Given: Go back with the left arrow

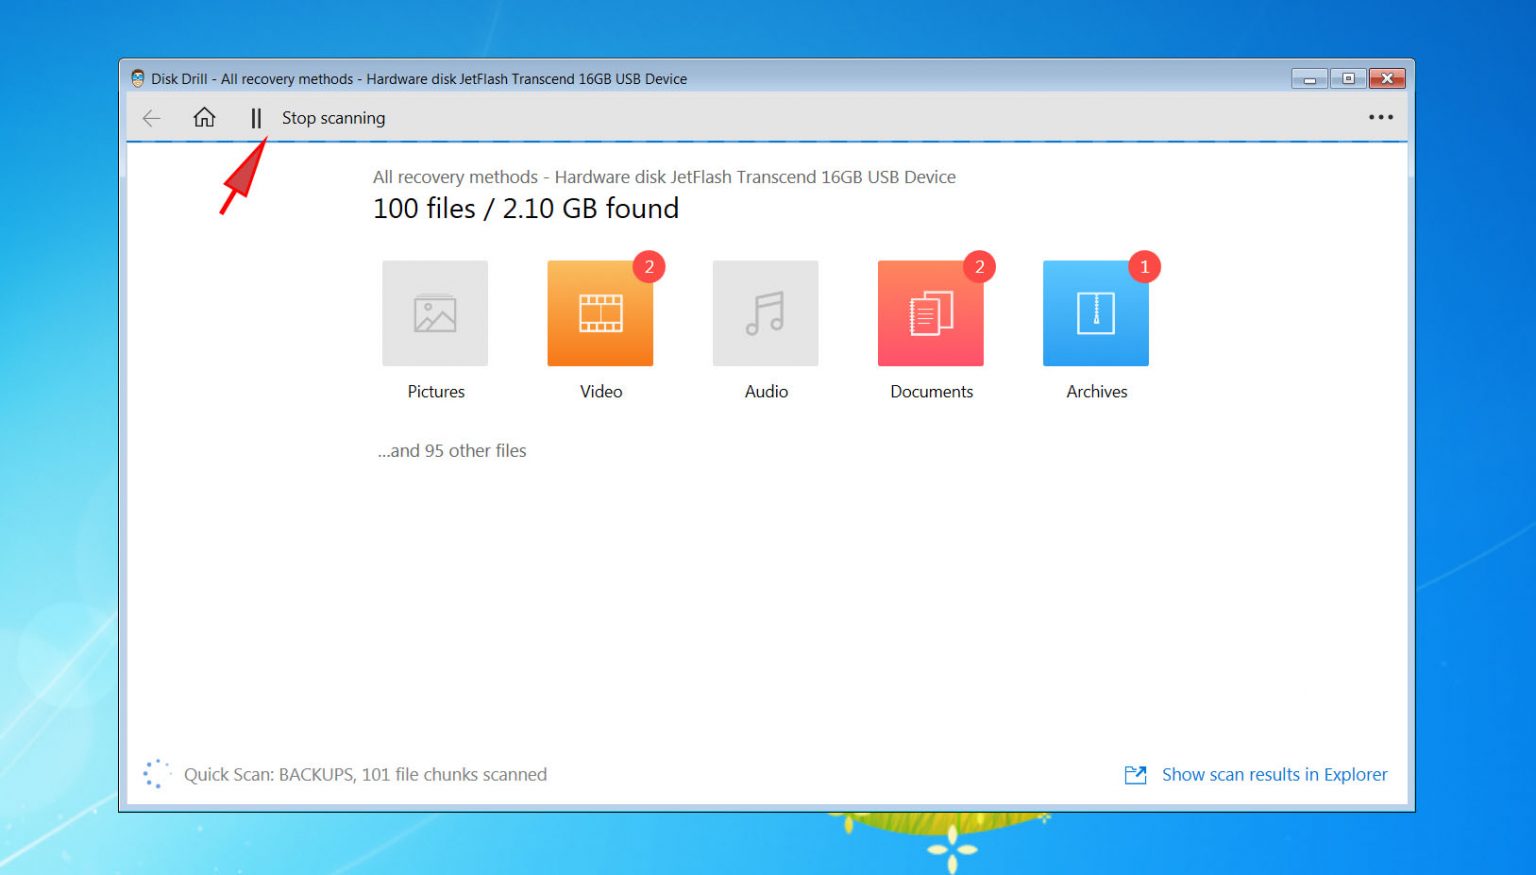Looking at the screenshot, I should [152, 118].
